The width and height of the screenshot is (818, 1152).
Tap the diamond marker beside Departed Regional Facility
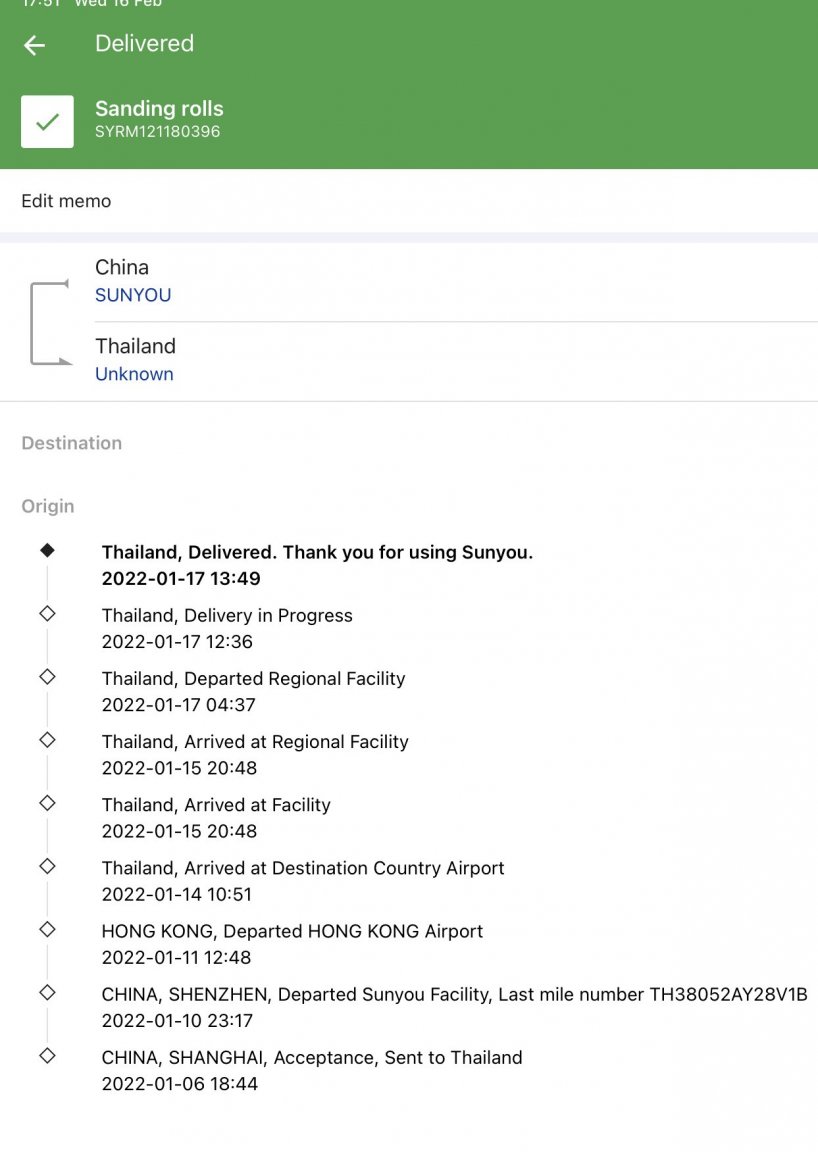[47, 677]
